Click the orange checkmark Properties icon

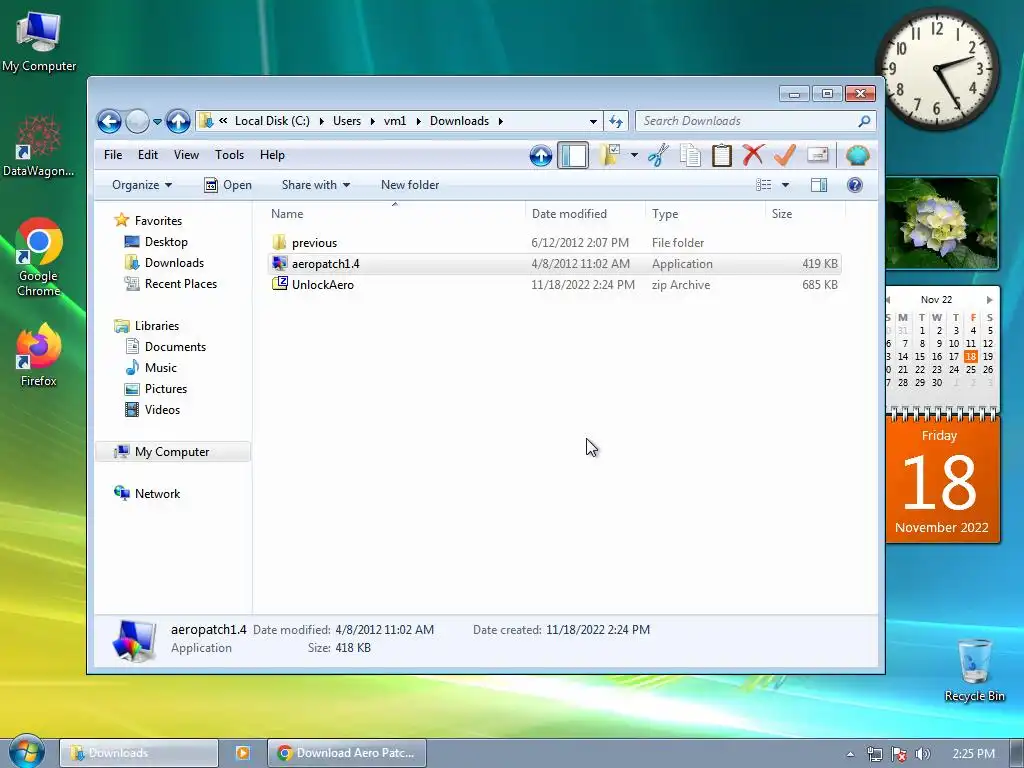point(785,155)
